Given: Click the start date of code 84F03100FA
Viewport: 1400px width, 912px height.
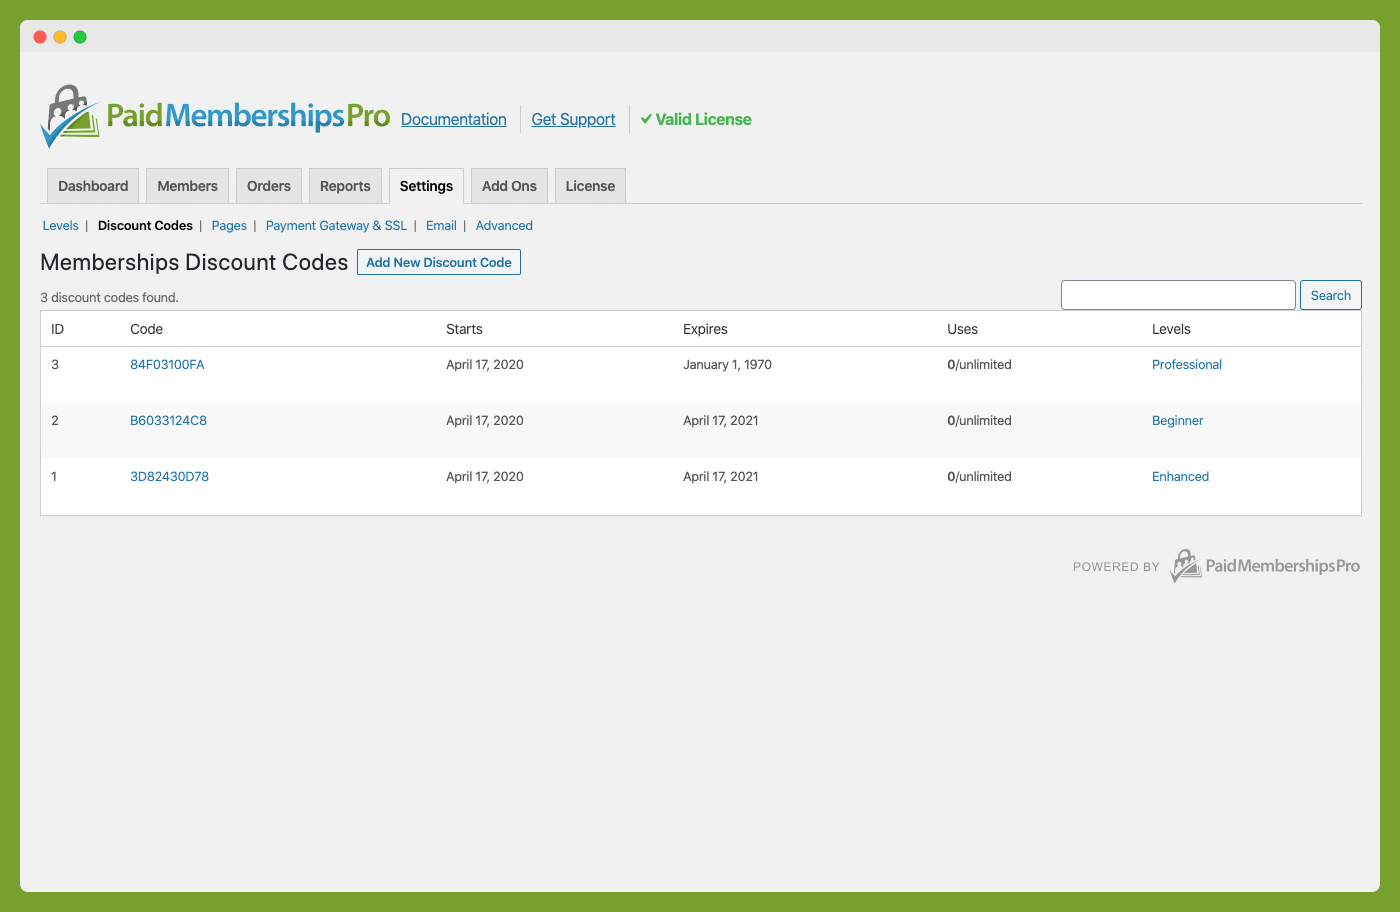Looking at the screenshot, I should (x=485, y=365).
